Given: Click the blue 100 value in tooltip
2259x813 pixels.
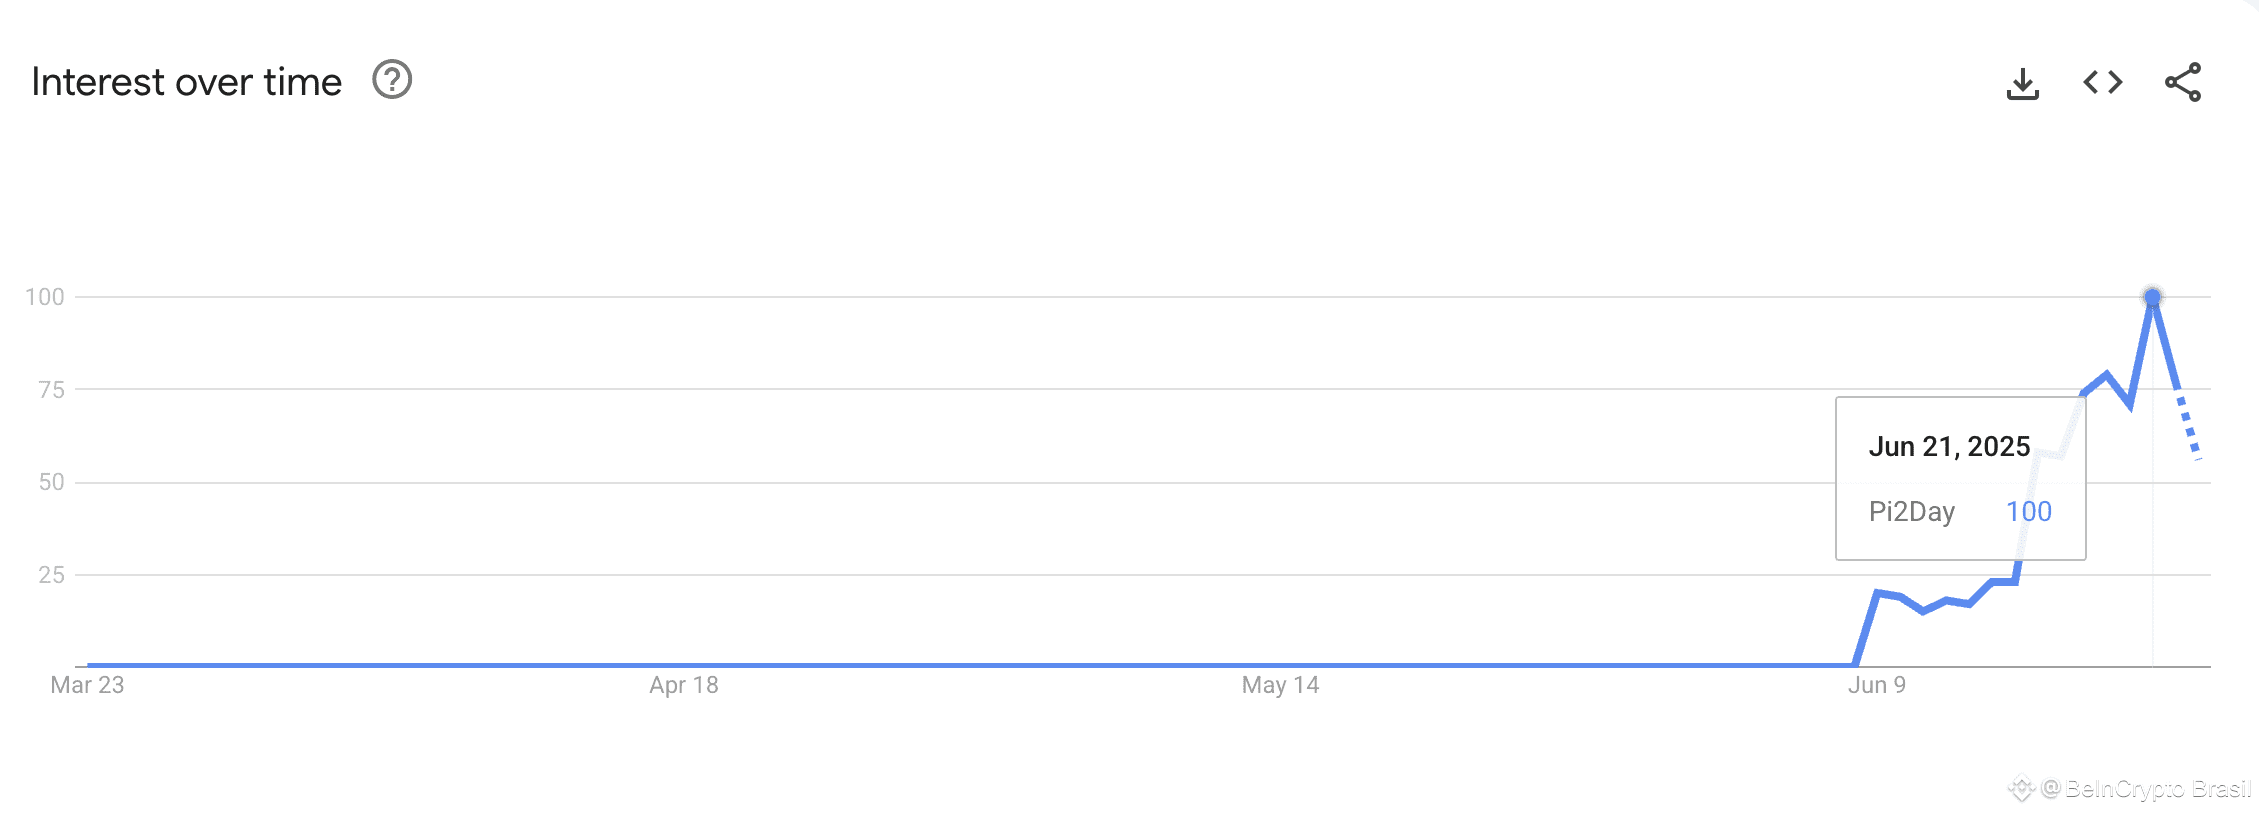Looking at the screenshot, I should [x=2028, y=512].
